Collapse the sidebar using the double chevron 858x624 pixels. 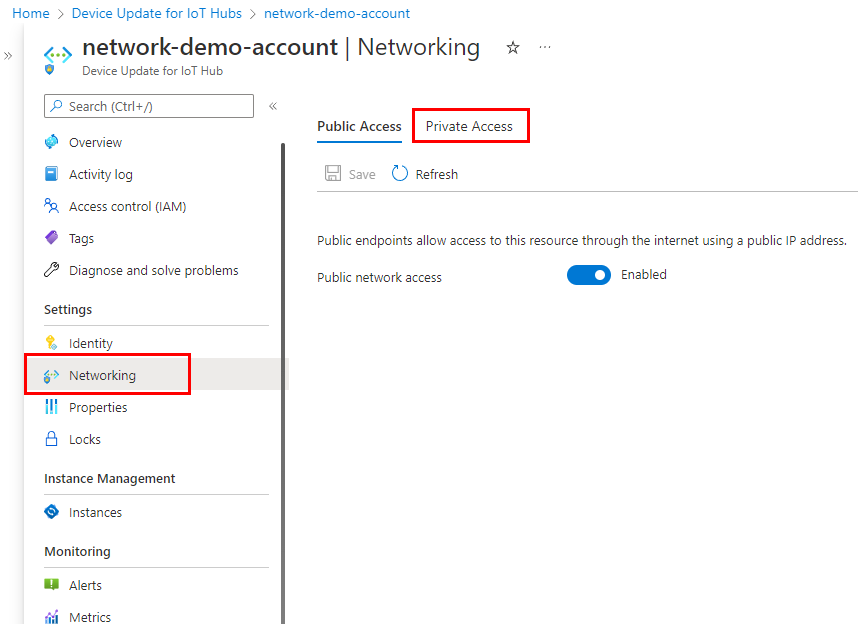[272, 105]
